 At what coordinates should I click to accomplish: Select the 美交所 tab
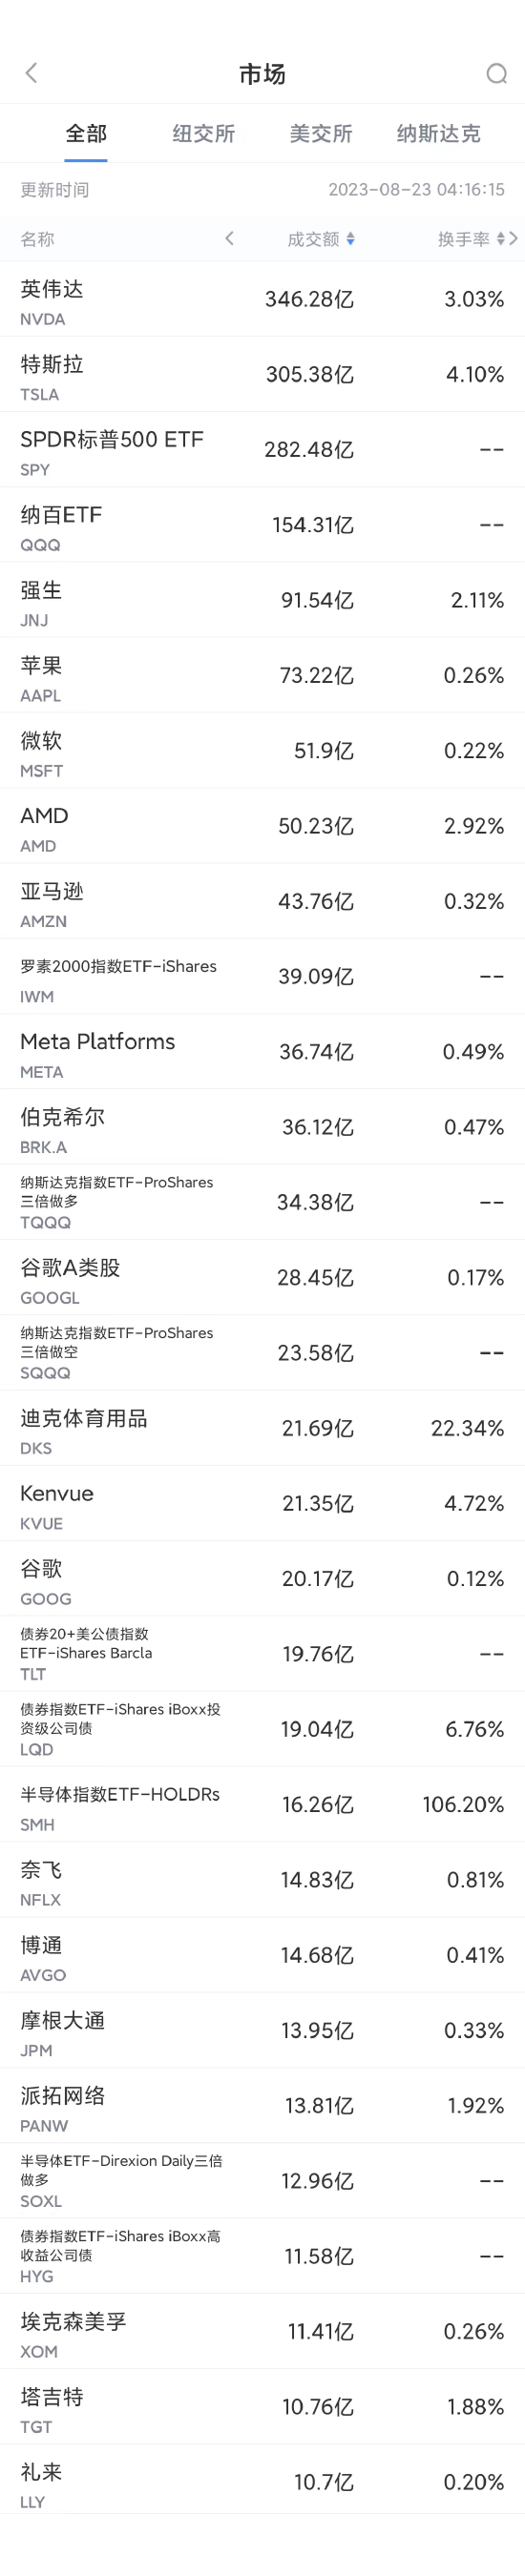320,133
